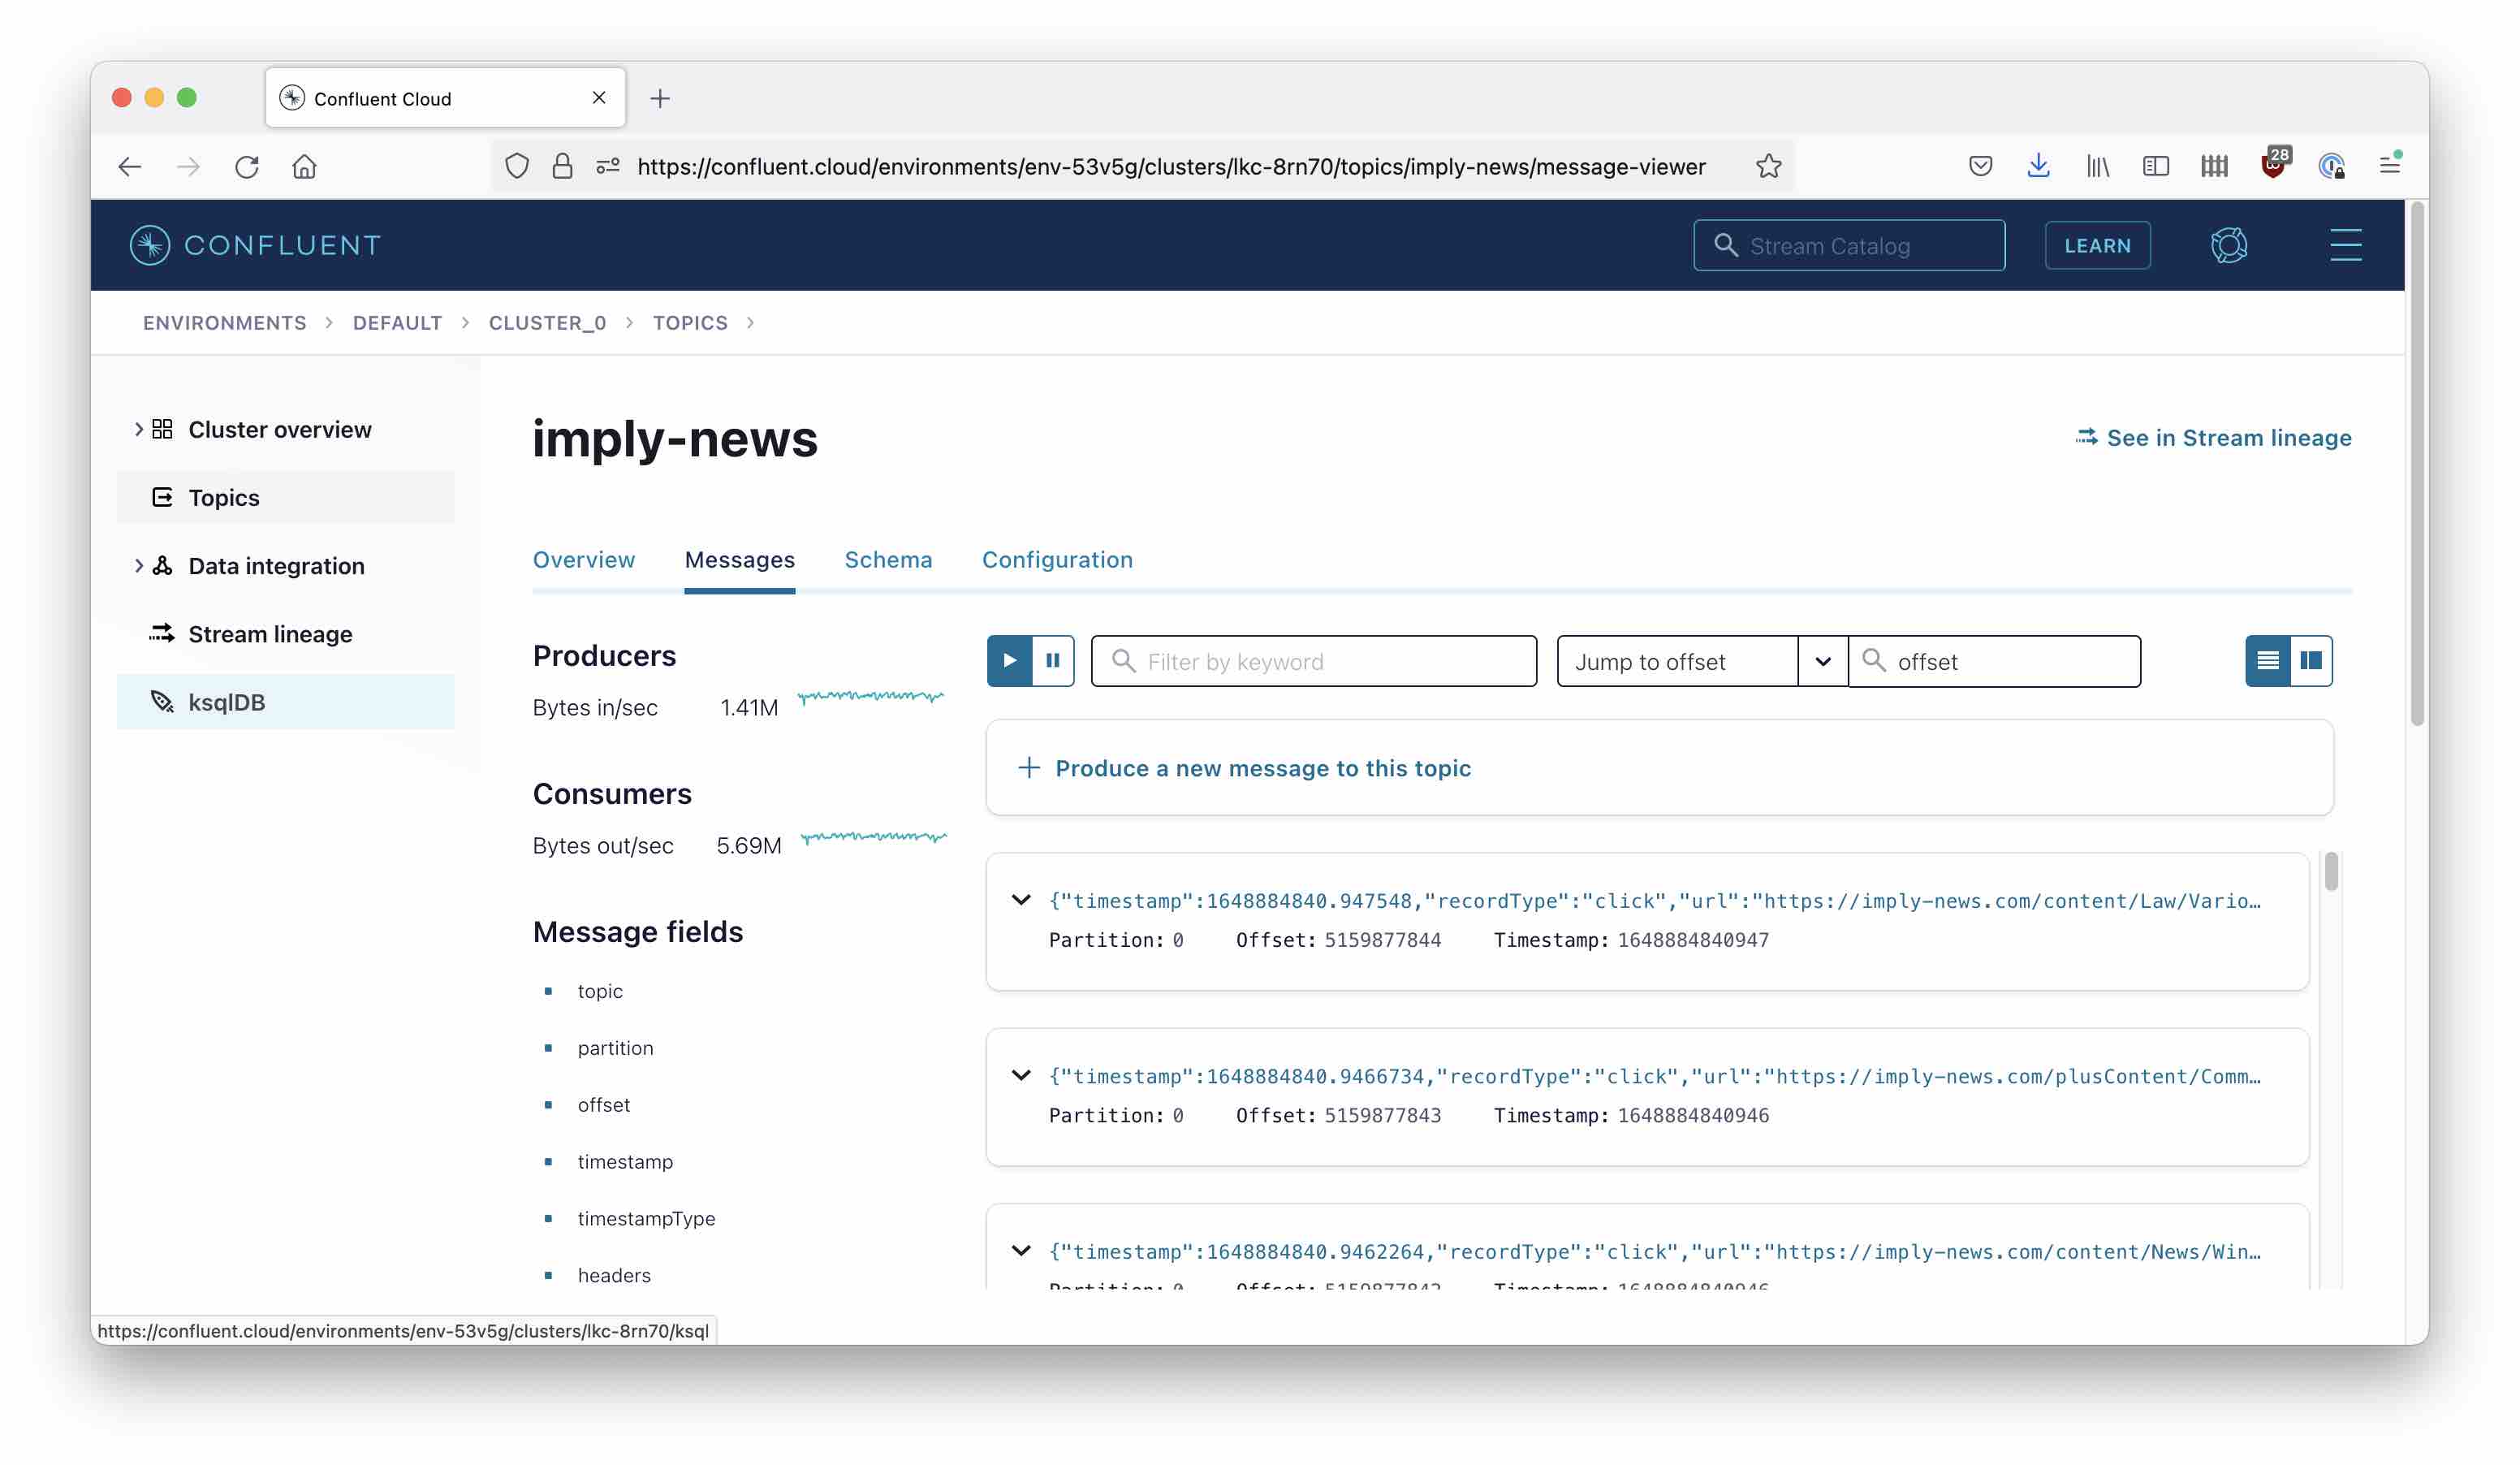
Task: Open the Configuration tab
Action: (x=1057, y=560)
